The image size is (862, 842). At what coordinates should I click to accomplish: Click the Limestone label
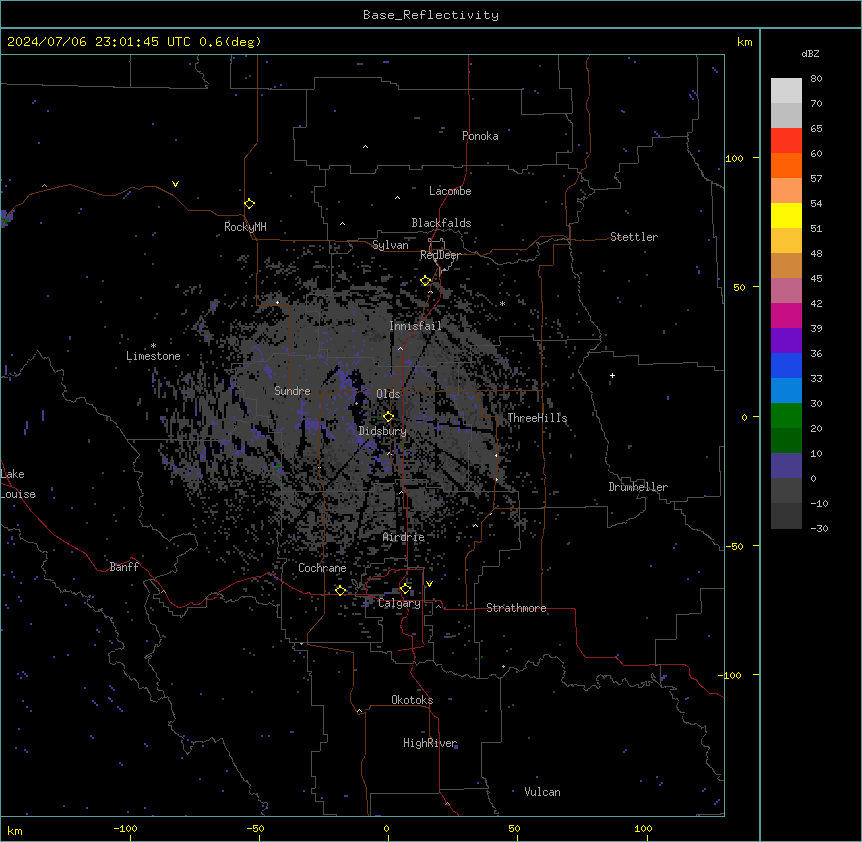pyautogui.click(x=153, y=356)
